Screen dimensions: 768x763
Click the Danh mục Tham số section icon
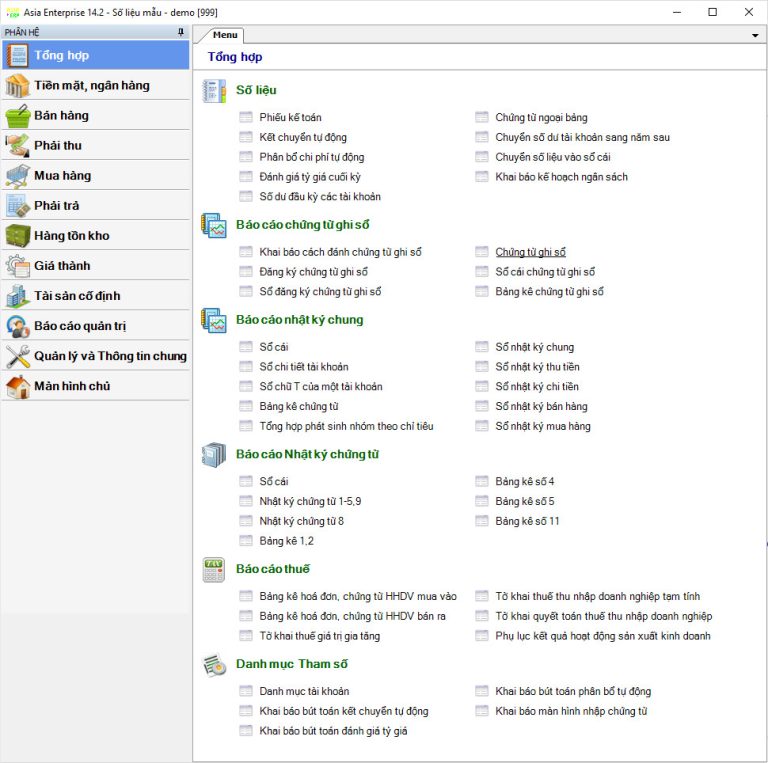pos(214,664)
